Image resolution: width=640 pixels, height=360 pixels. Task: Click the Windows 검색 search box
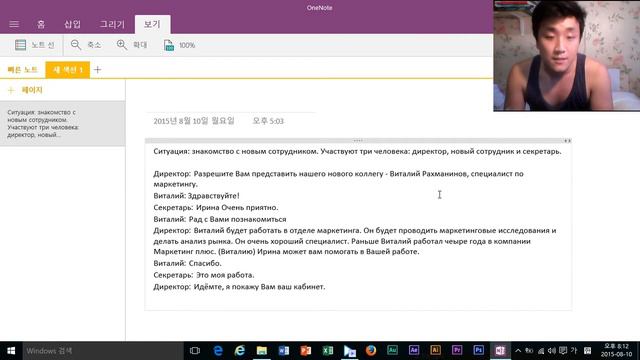tap(103, 351)
